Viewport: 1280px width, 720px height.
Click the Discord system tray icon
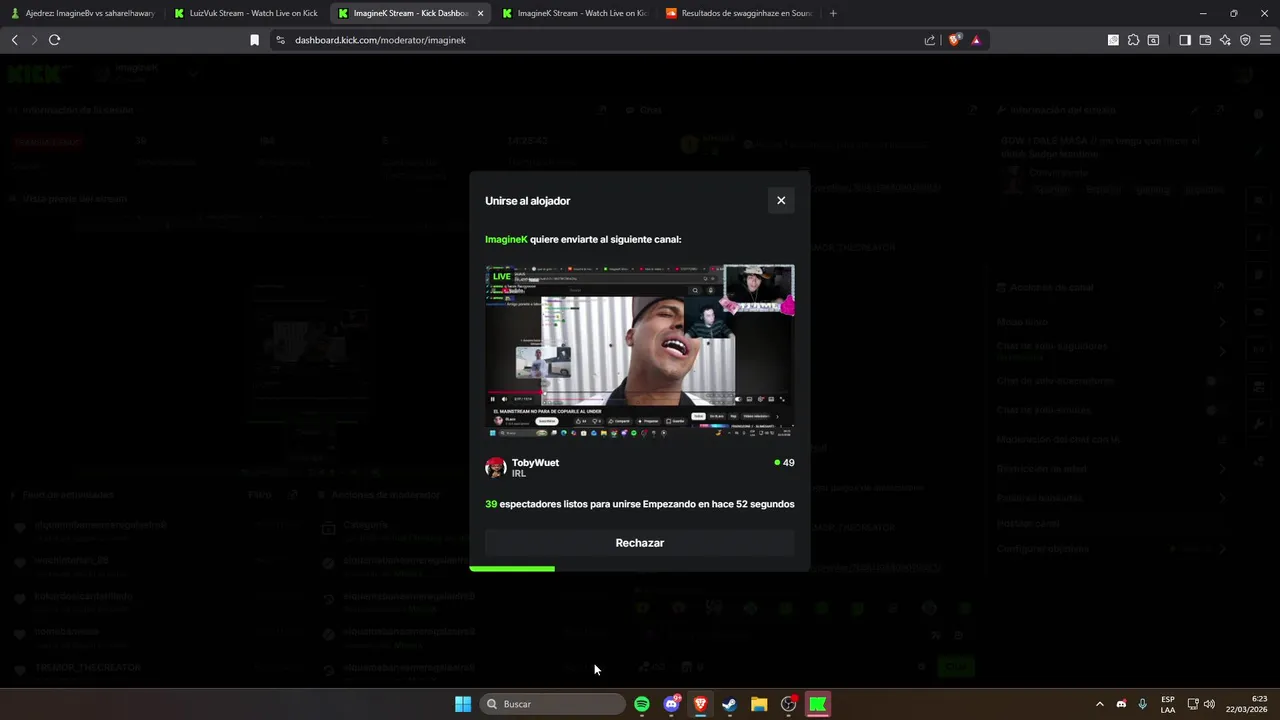(x=1121, y=704)
